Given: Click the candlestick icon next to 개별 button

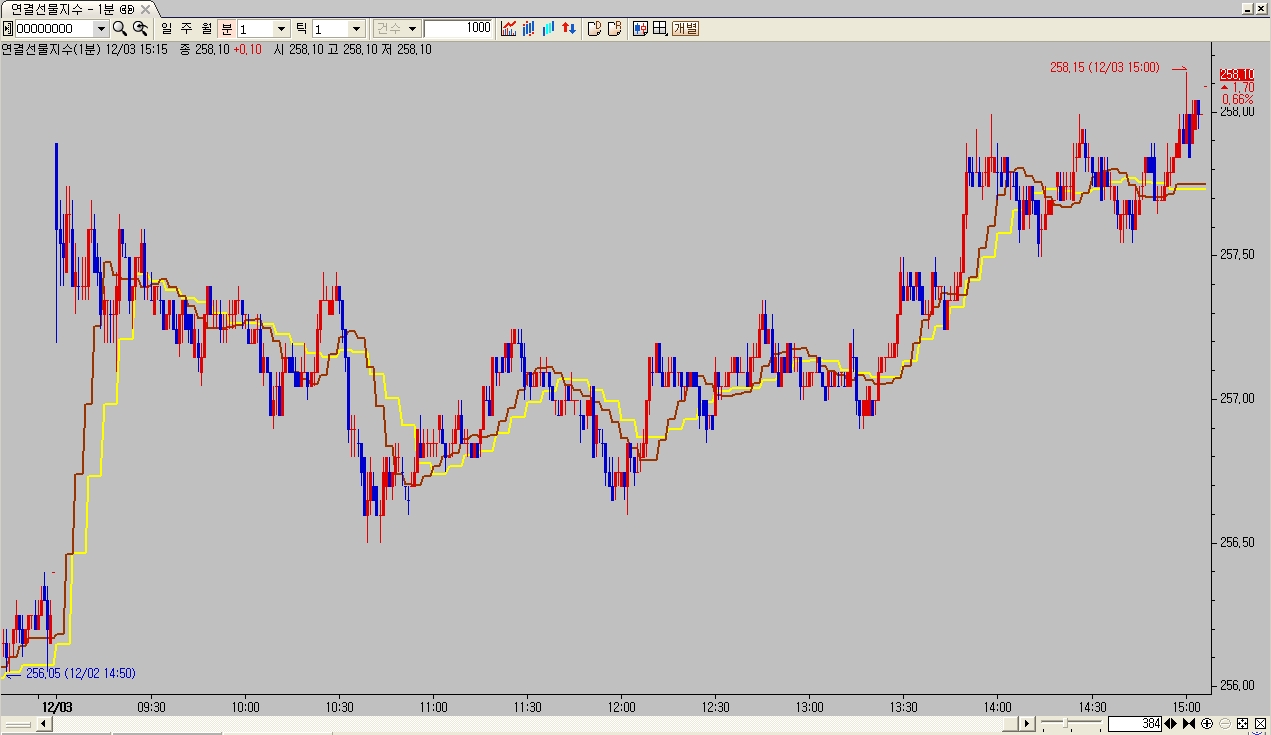Looking at the screenshot, I should [x=641, y=28].
